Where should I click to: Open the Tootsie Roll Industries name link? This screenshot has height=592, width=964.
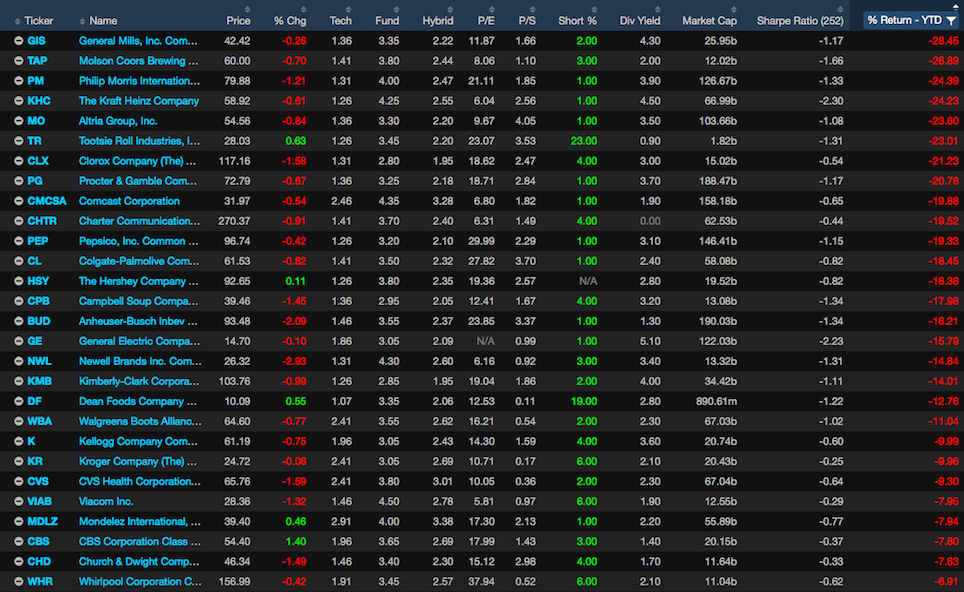click(139, 141)
